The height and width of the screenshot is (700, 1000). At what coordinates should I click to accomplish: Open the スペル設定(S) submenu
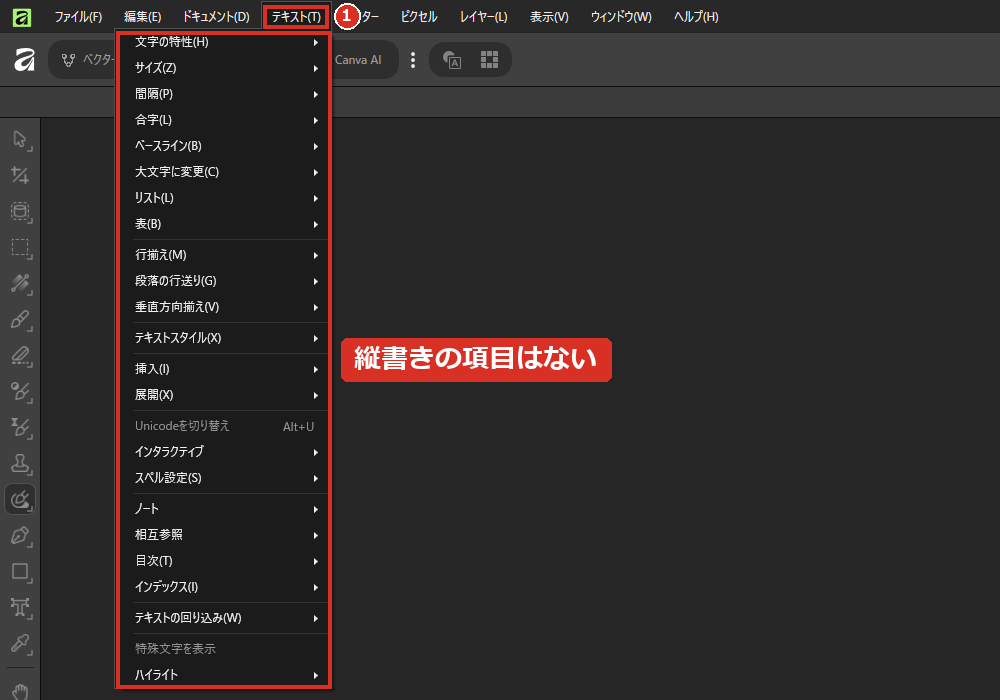tap(224, 478)
